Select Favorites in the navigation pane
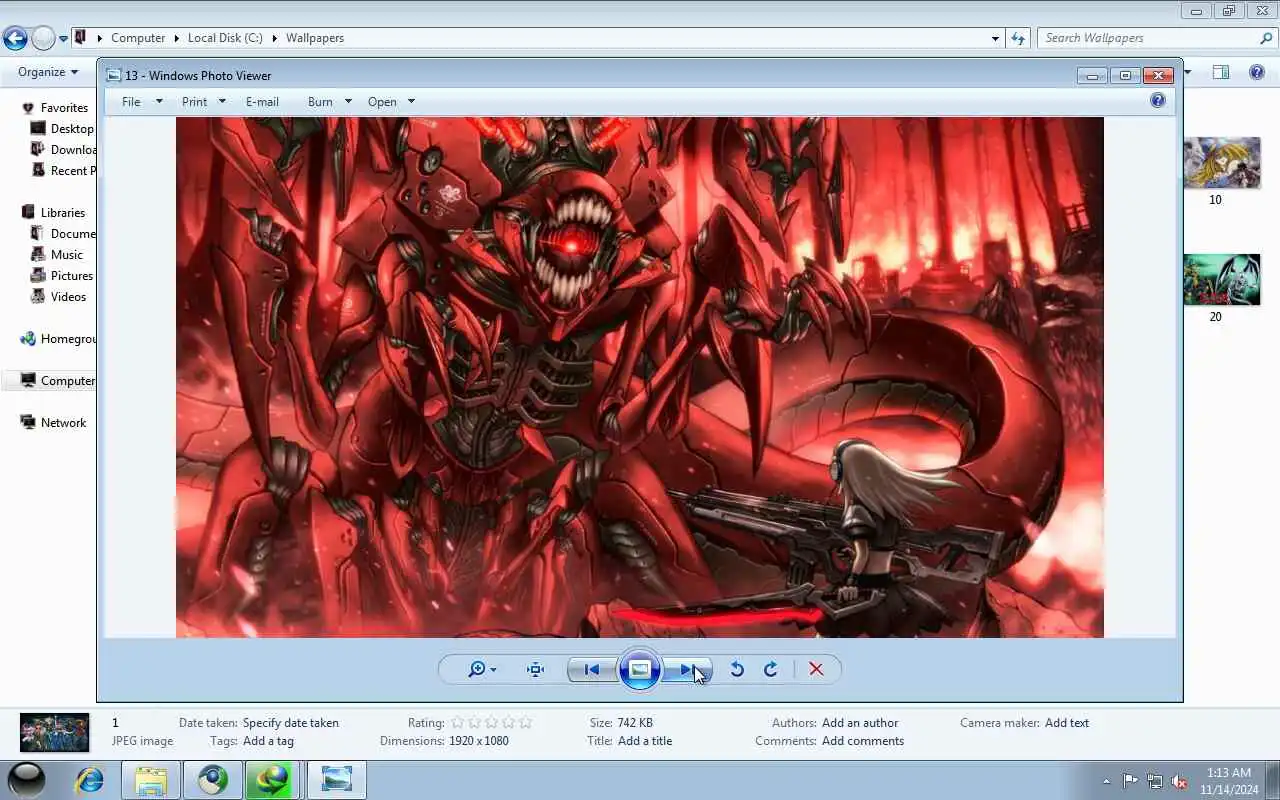1280x800 pixels. 64,107
